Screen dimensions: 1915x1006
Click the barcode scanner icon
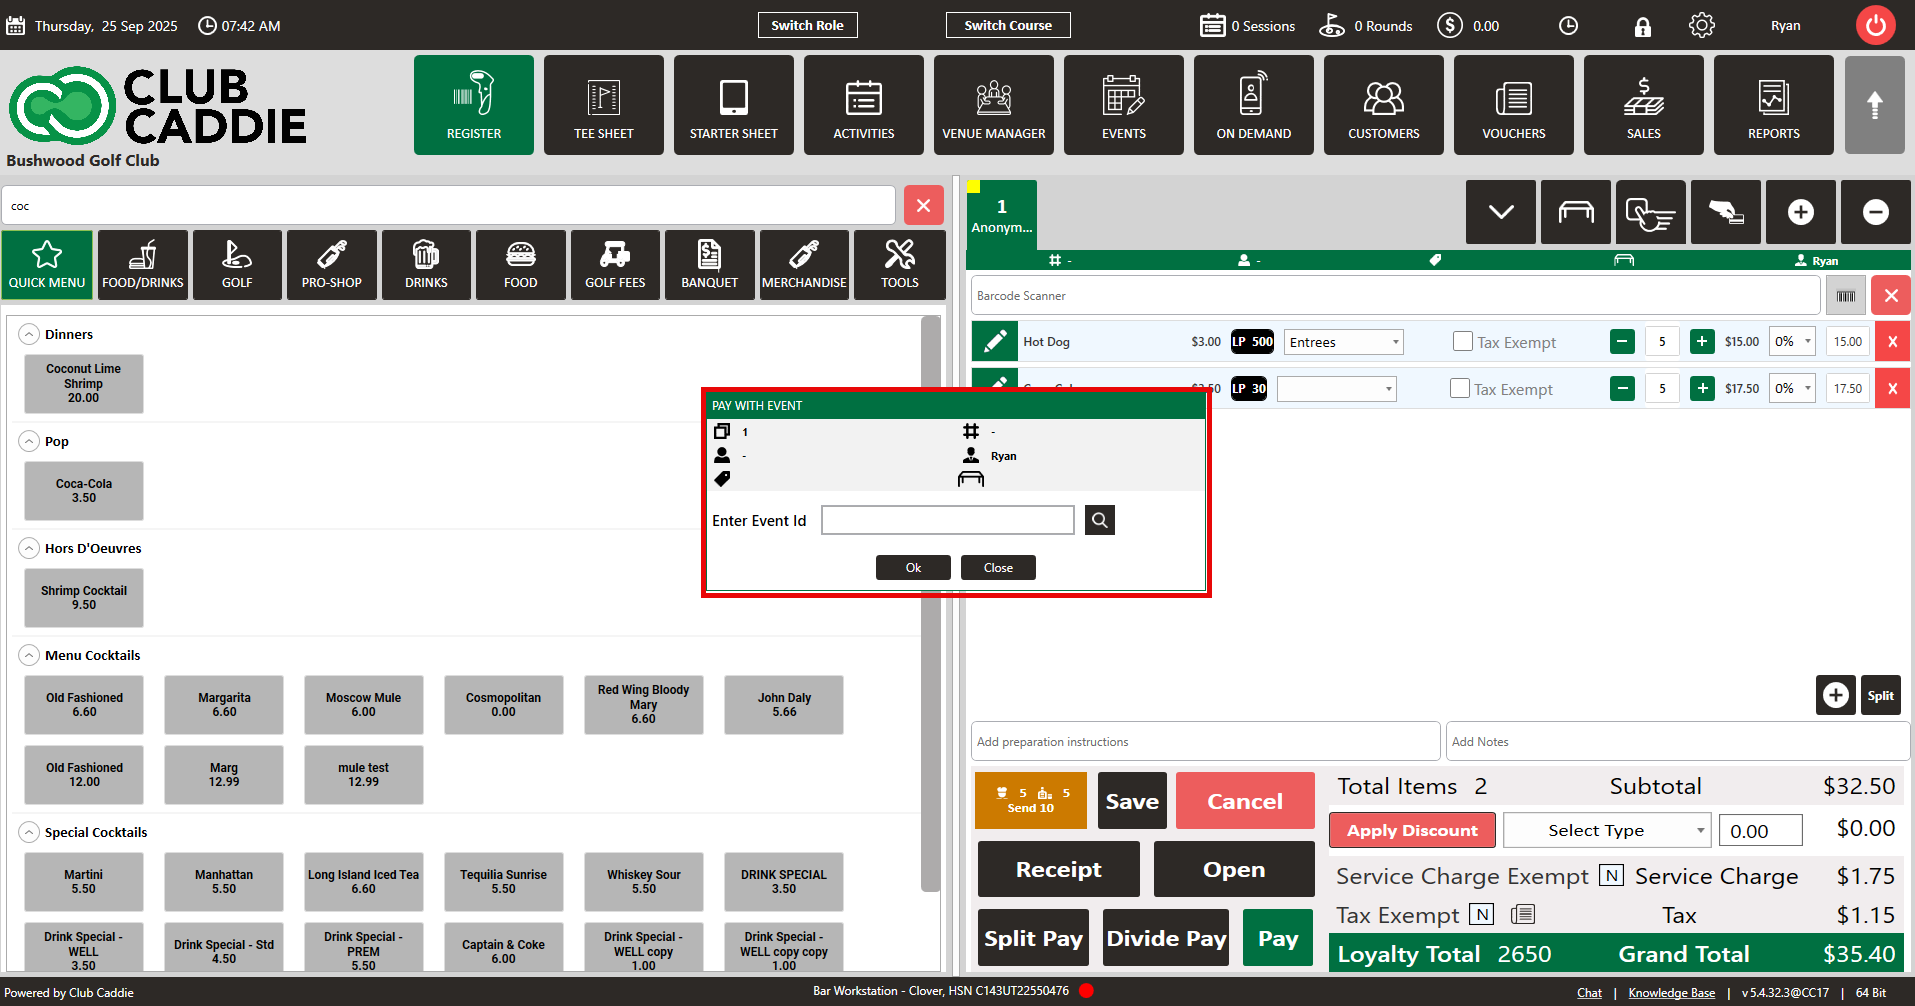click(1845, 296)
